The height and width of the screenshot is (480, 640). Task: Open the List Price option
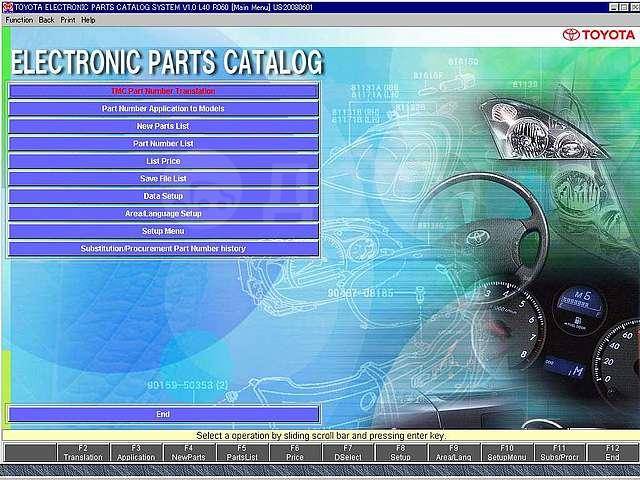163,161
